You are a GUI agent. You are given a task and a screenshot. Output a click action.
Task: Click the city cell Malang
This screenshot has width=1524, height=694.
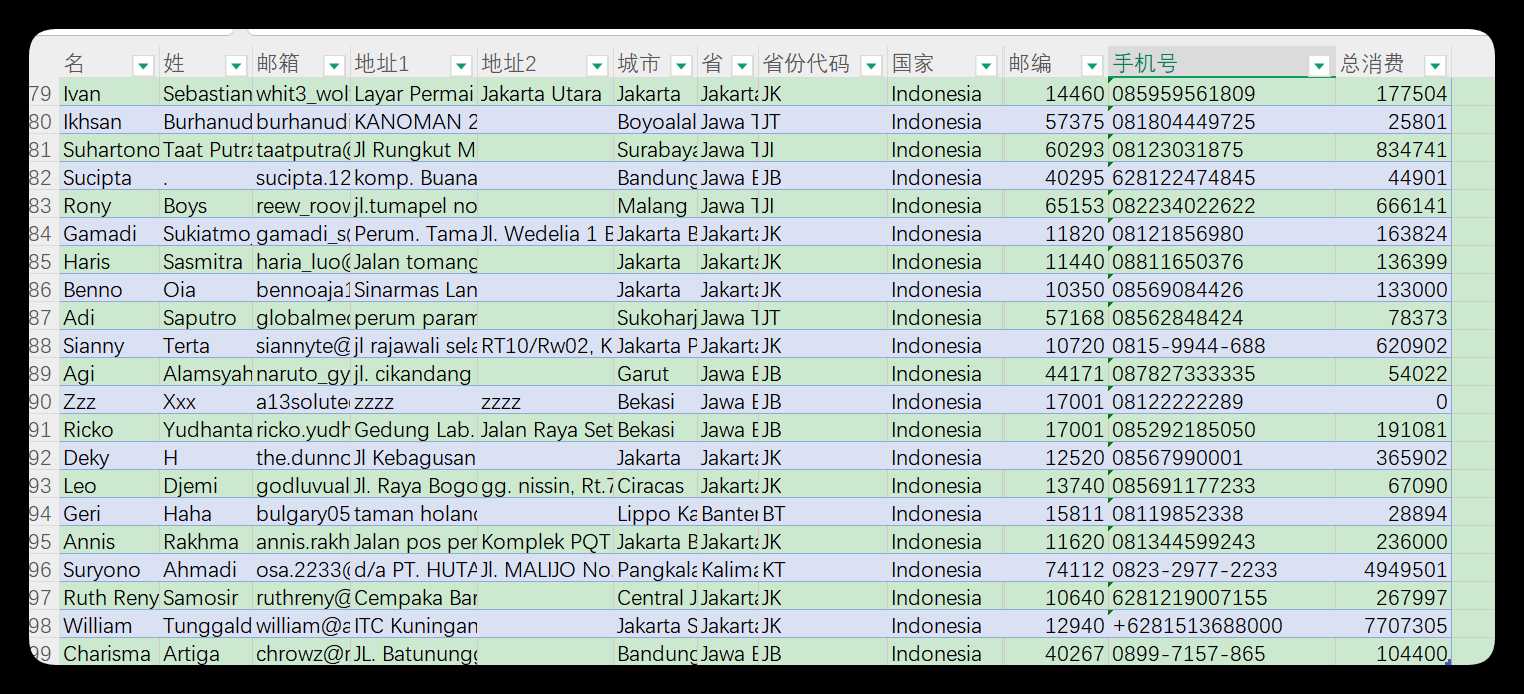655,206
